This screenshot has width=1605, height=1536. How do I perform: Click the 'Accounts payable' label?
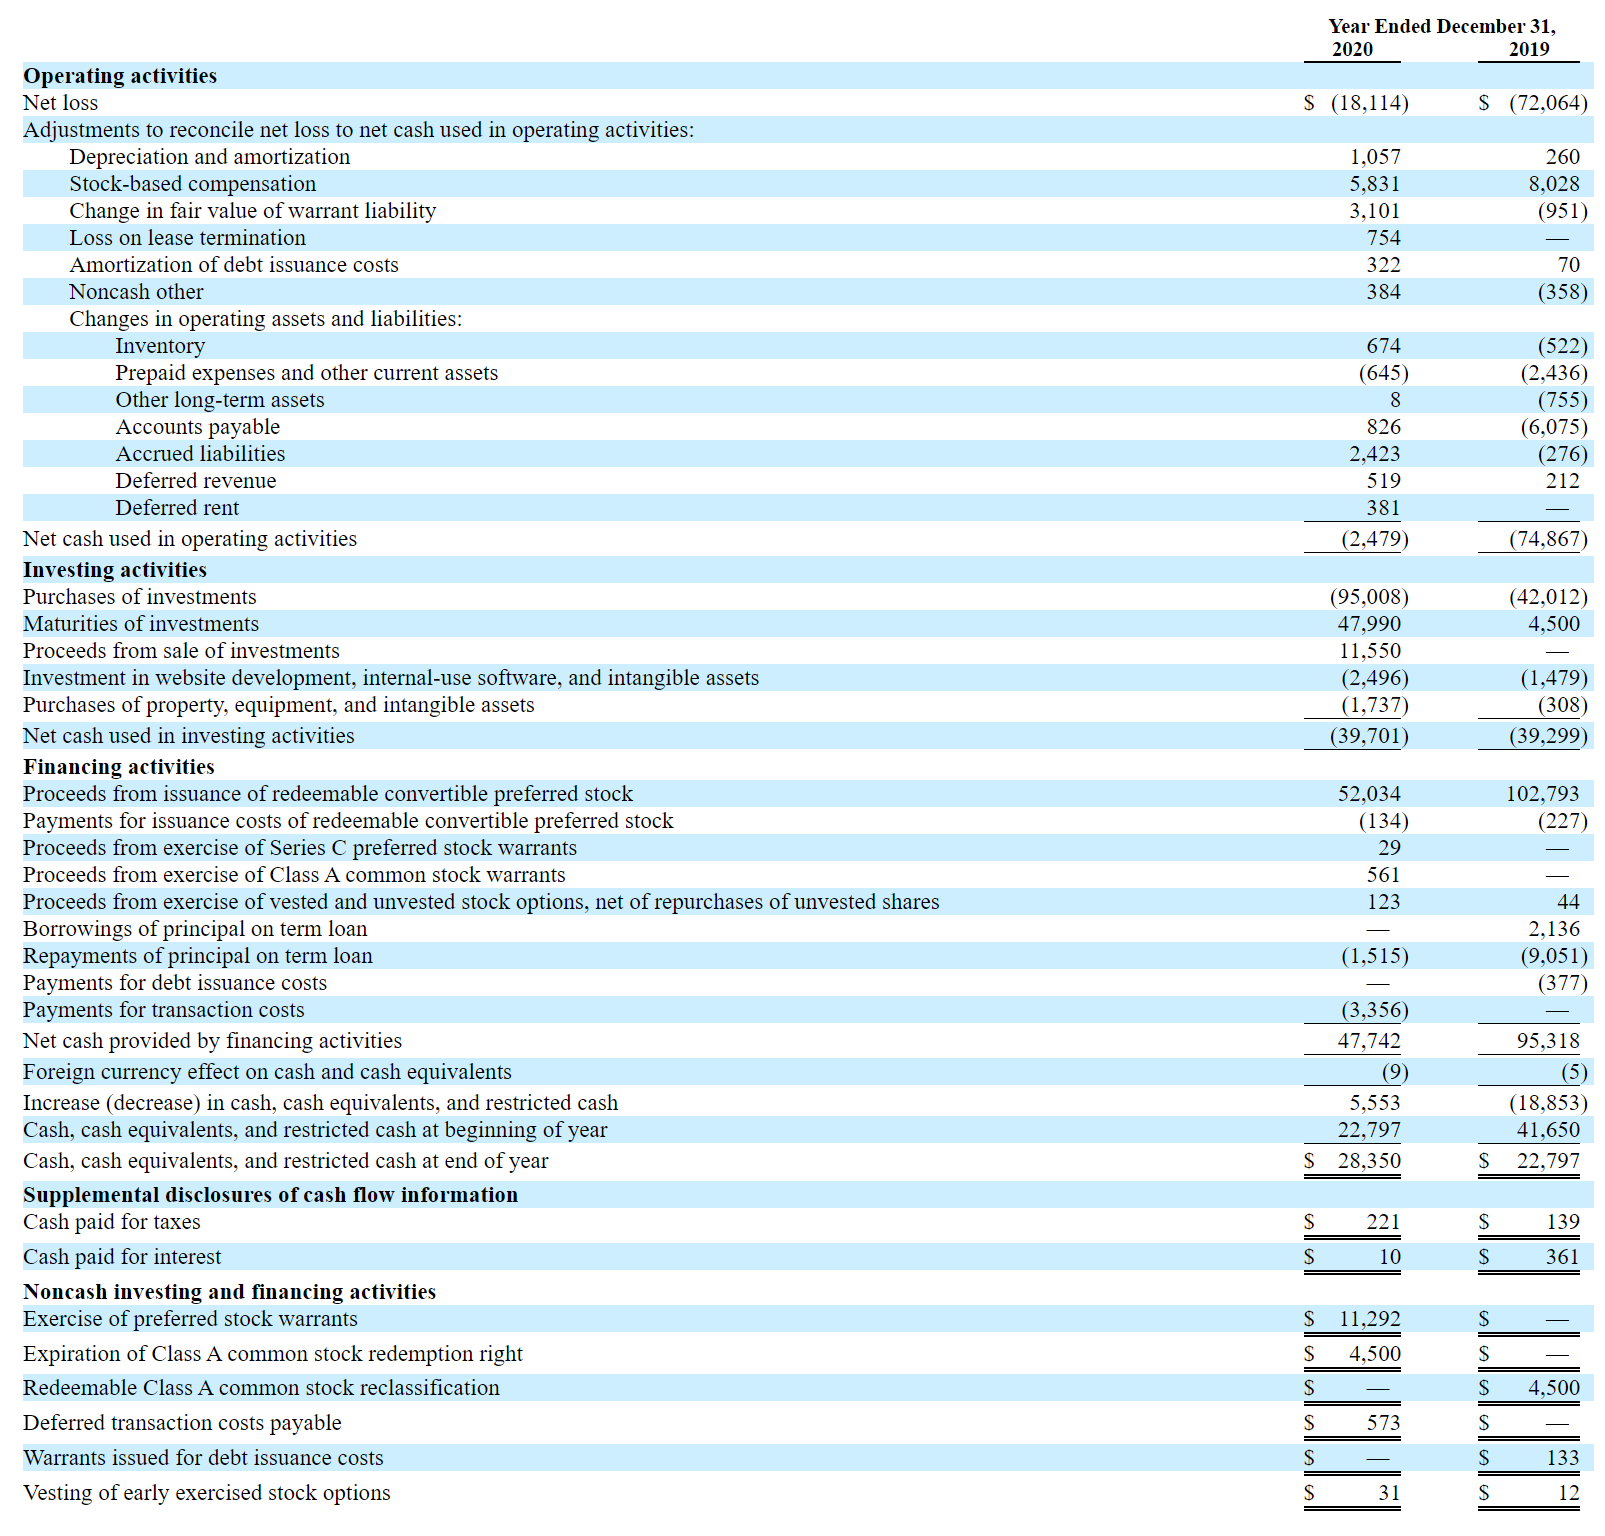point(198,427)
